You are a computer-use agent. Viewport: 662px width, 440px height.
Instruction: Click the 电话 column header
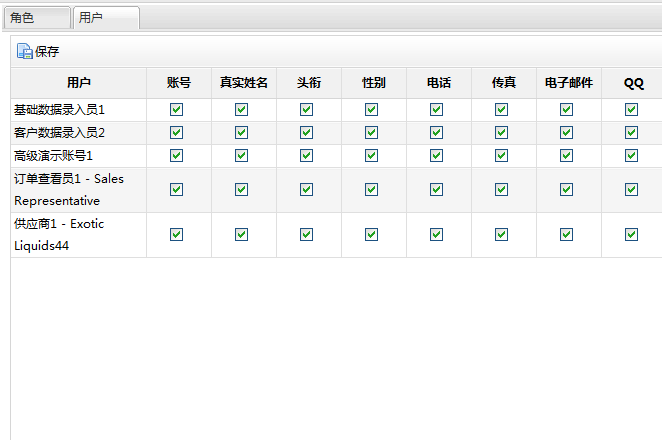point(439,83)
